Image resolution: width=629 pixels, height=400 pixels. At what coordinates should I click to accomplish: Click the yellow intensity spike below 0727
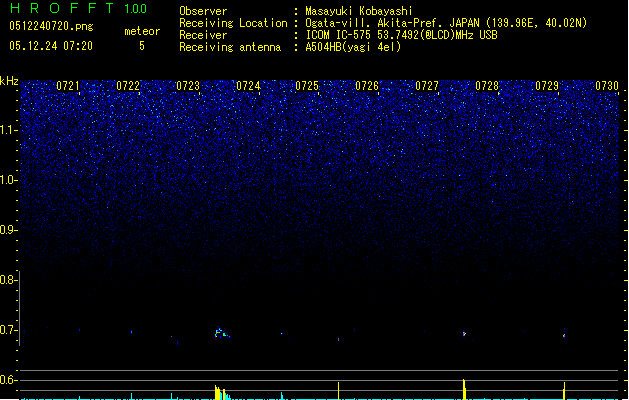tap(464, 389)
